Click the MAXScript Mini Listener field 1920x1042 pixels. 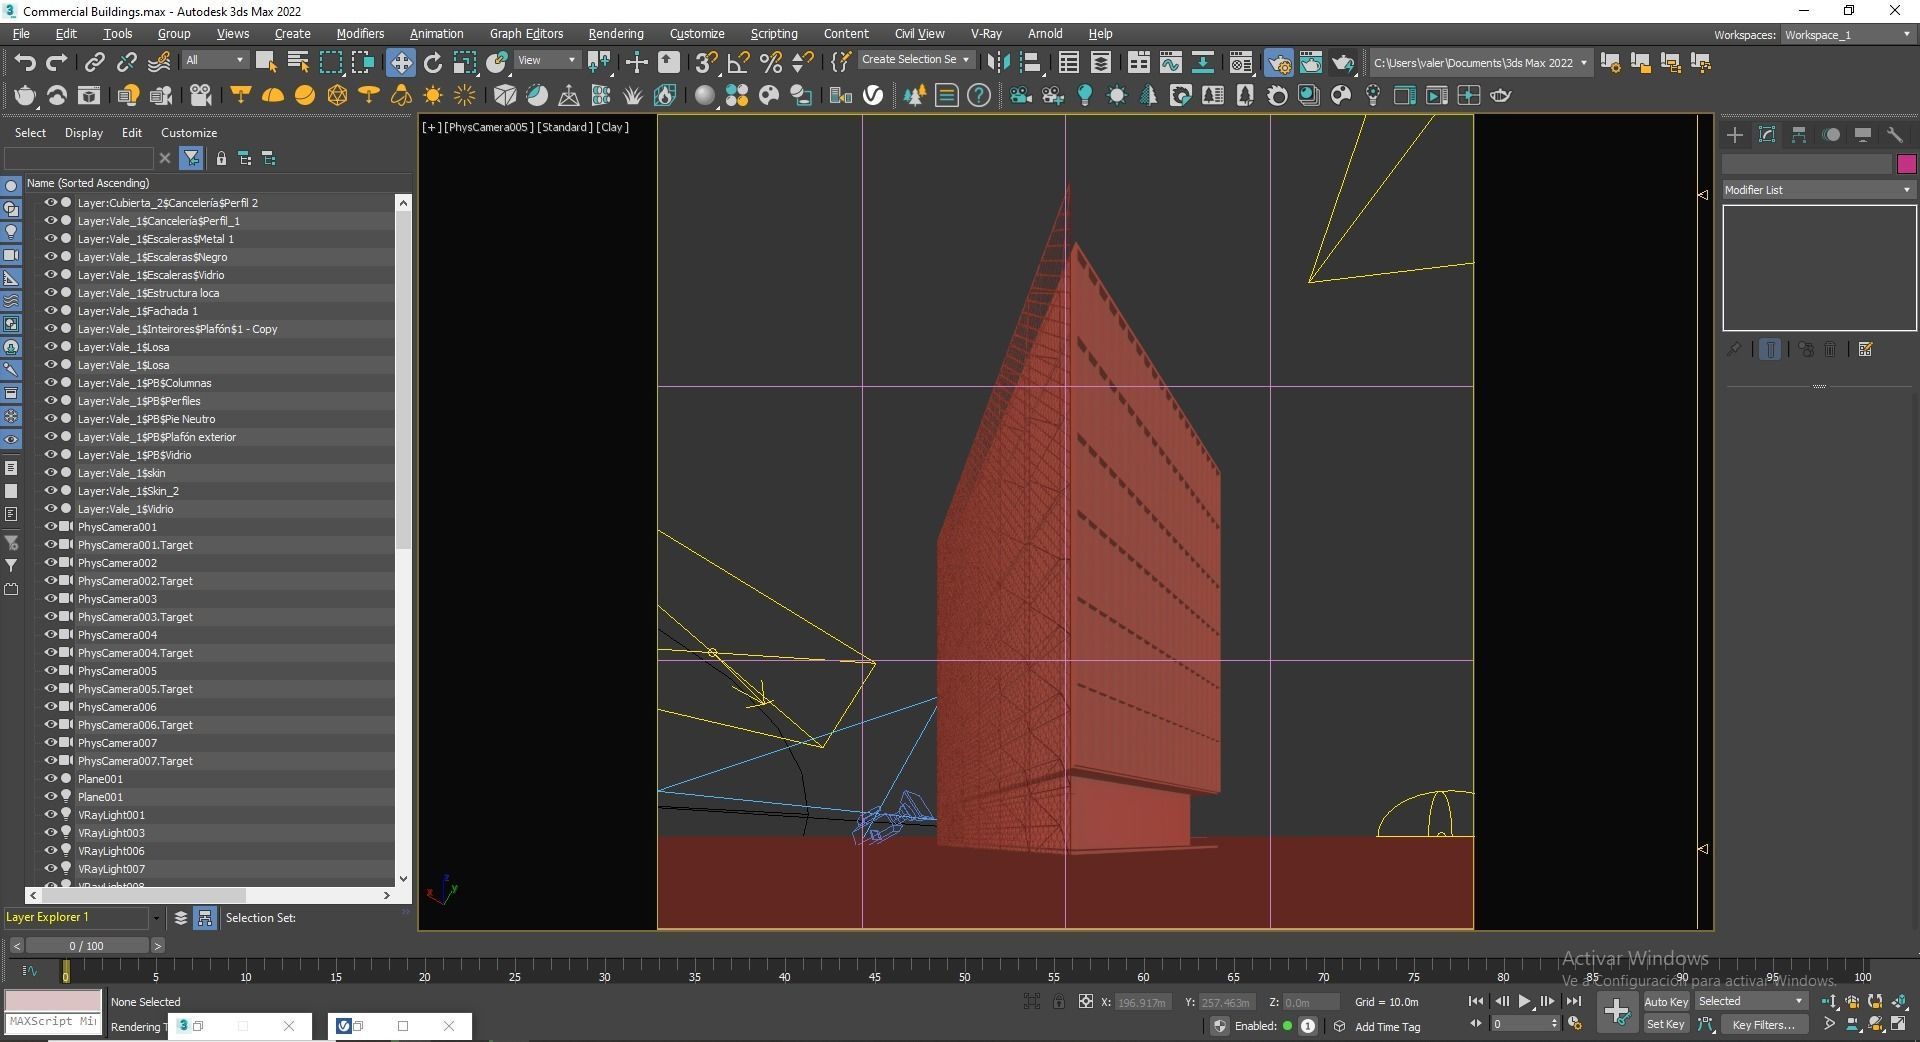[x=53, y=1022]
